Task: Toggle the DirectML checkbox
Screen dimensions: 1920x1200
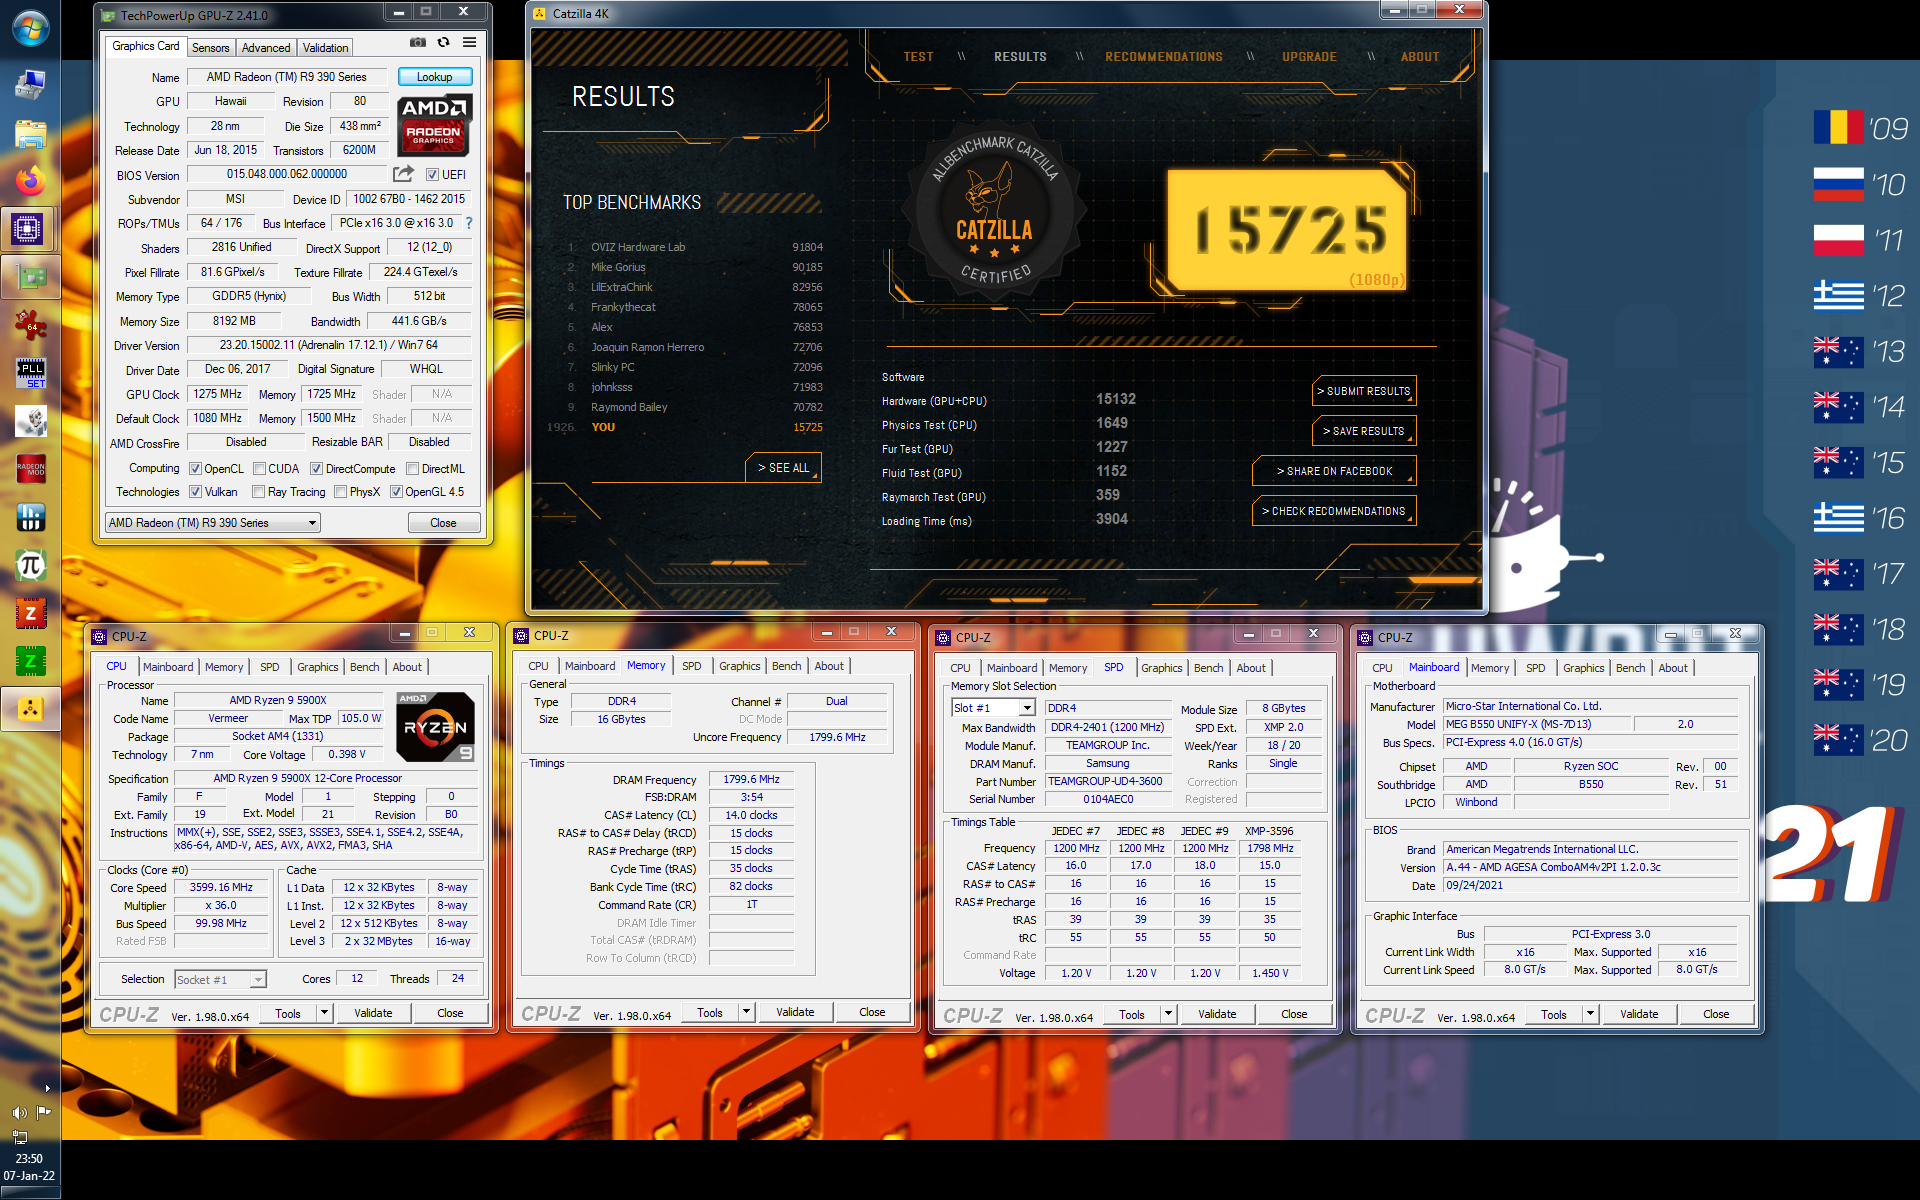Action: [412, 468]
